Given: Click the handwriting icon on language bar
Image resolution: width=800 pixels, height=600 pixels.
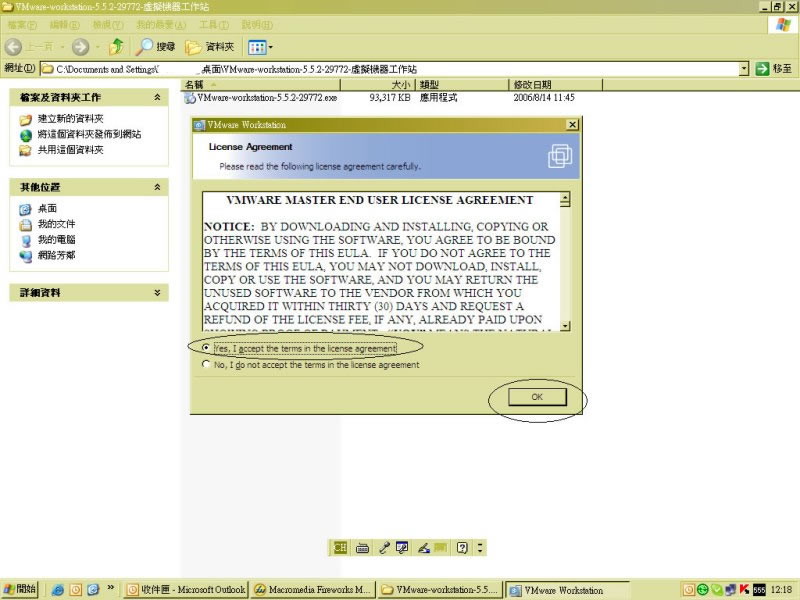Looking at the screenshot, I should click(423, 547).
